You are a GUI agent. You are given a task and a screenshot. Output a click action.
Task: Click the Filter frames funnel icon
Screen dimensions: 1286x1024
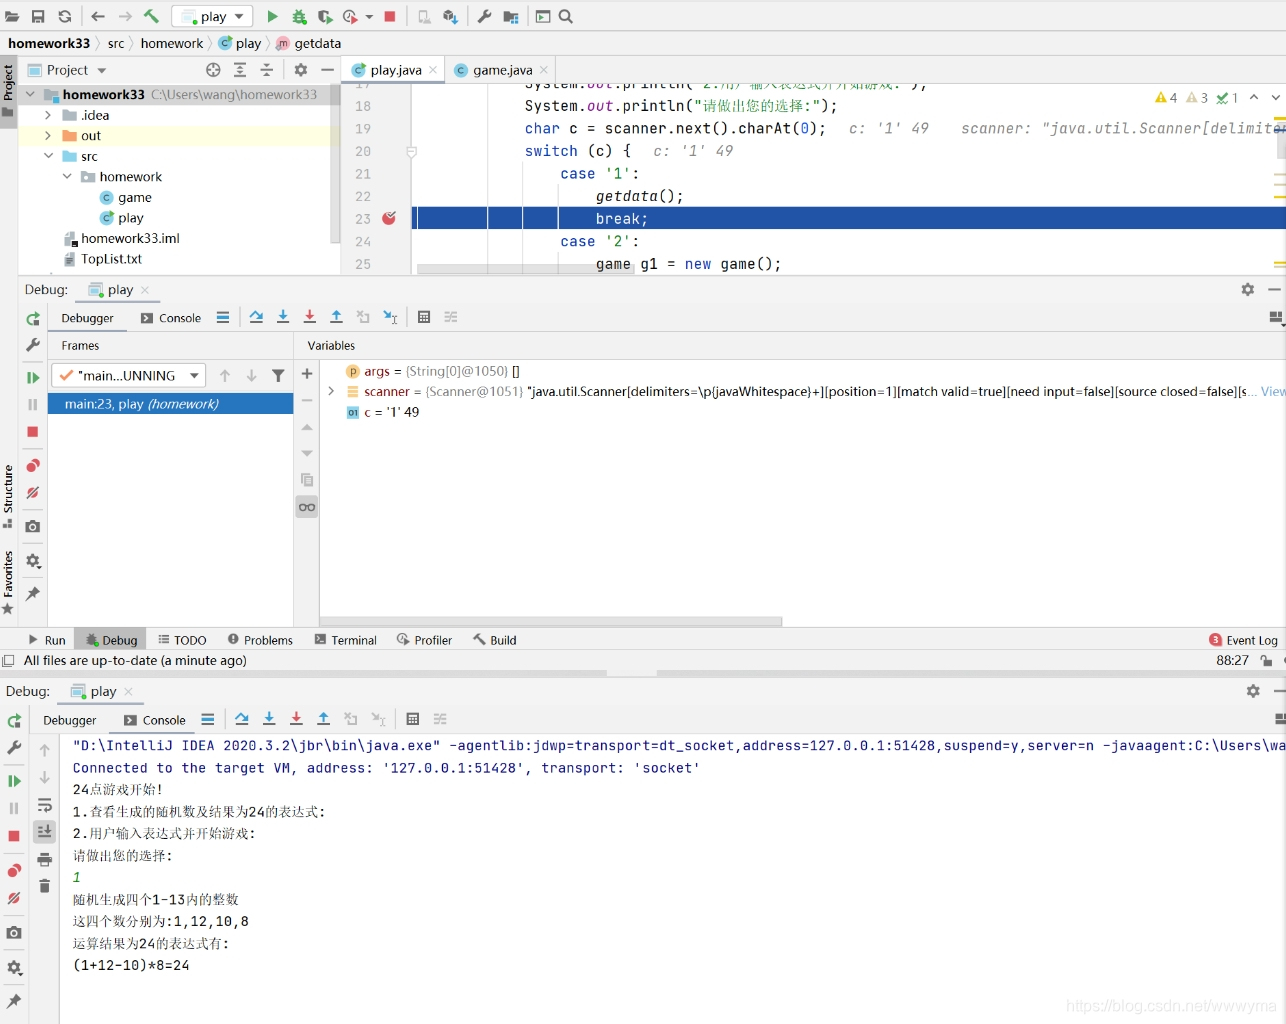(x=278, y=375)
